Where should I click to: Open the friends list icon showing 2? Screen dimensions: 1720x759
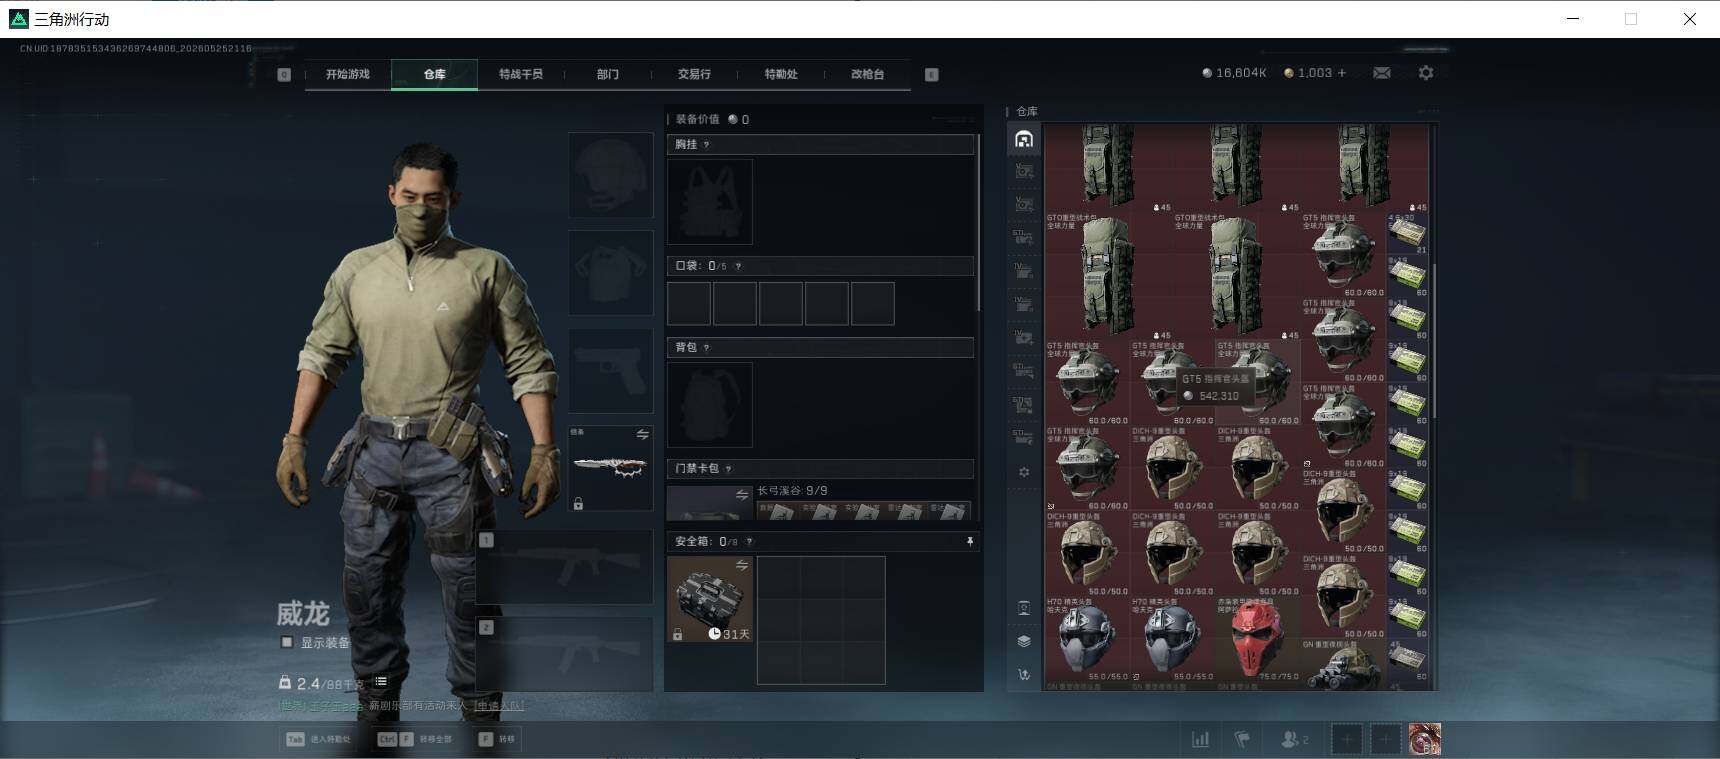(1295, 739)
